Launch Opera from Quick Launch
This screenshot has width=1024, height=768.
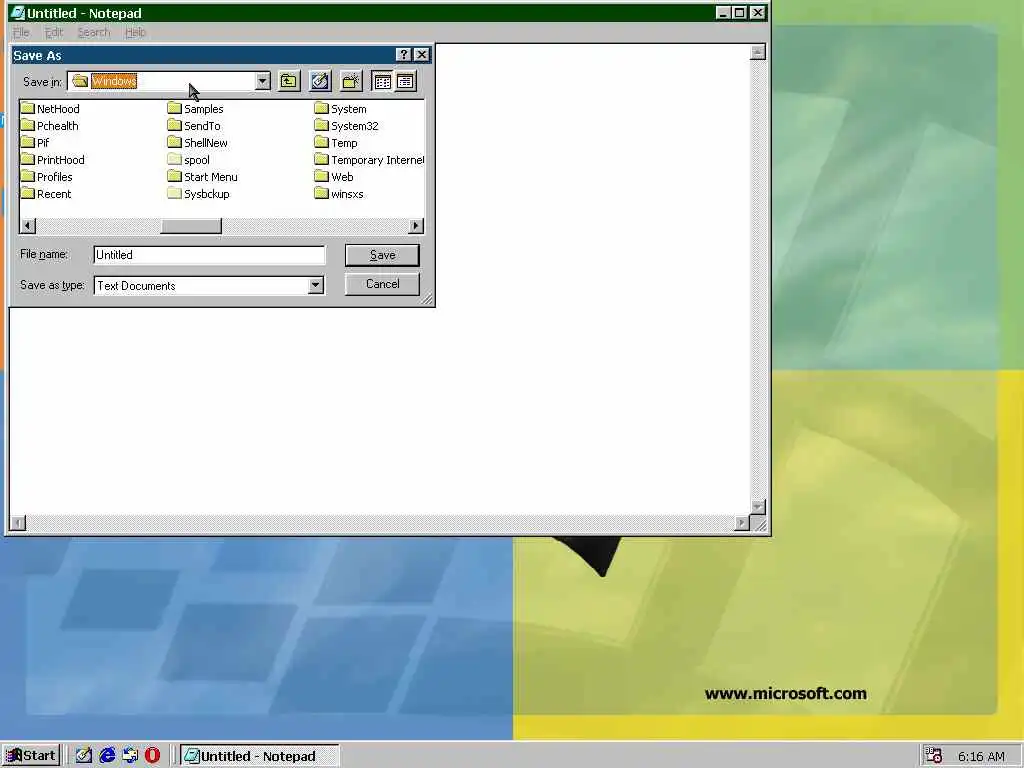pos(152,756)
